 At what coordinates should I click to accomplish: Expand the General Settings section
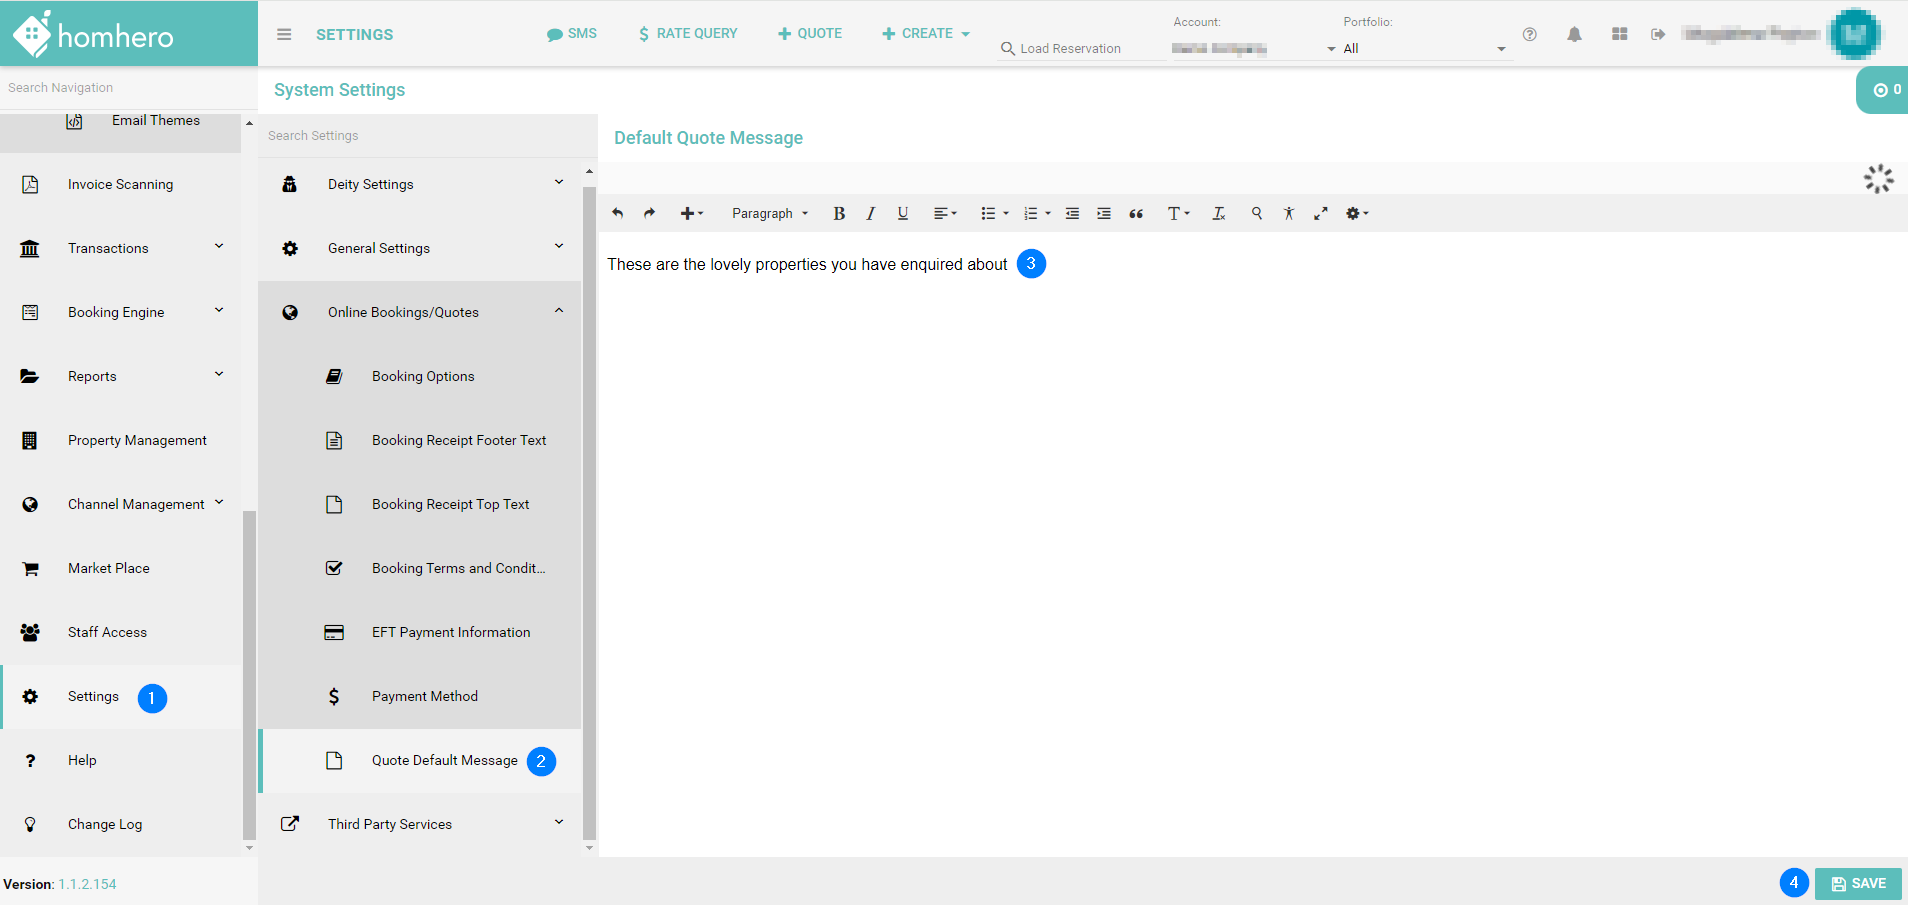(420, 248)
